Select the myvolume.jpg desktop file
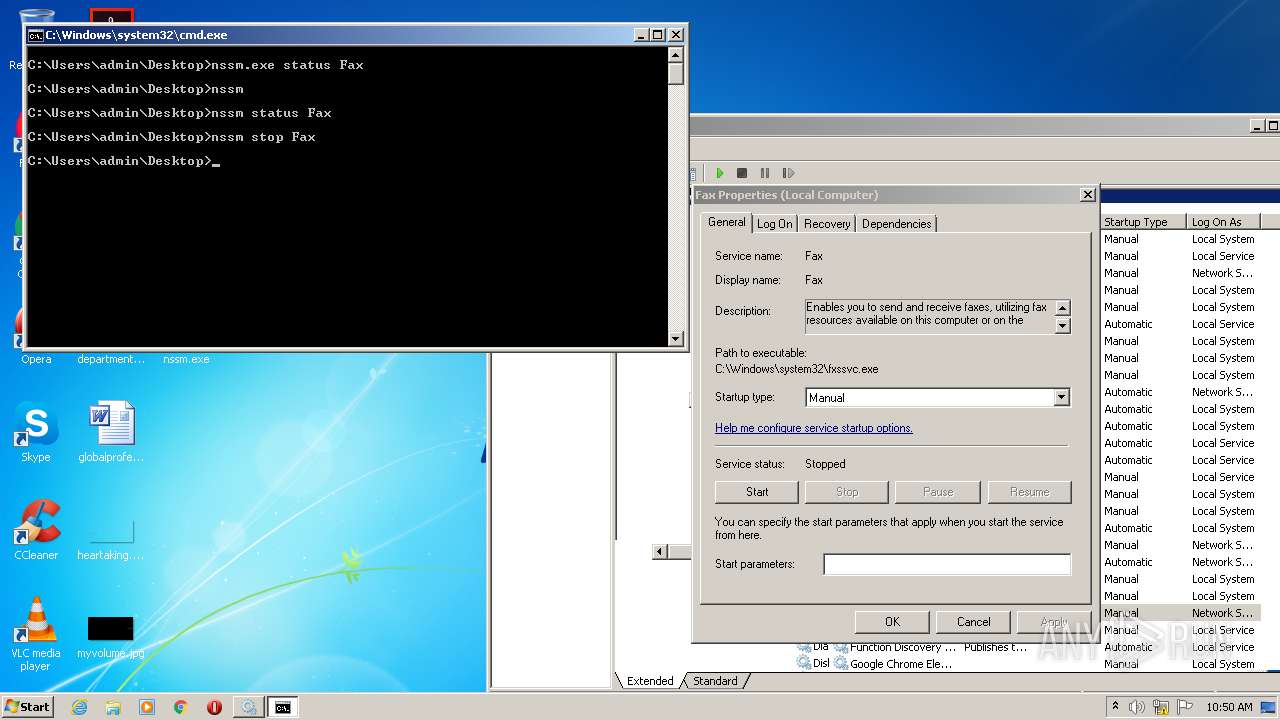The image size is (1280, 720). point(111,637)
